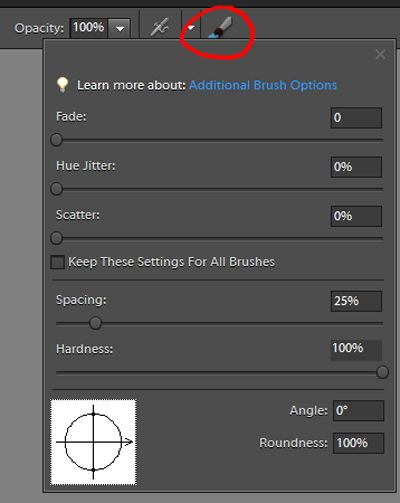The width and height of the screenshot is (400, 503).
Task: Close the brush options panel
Action: coord(380,54)
